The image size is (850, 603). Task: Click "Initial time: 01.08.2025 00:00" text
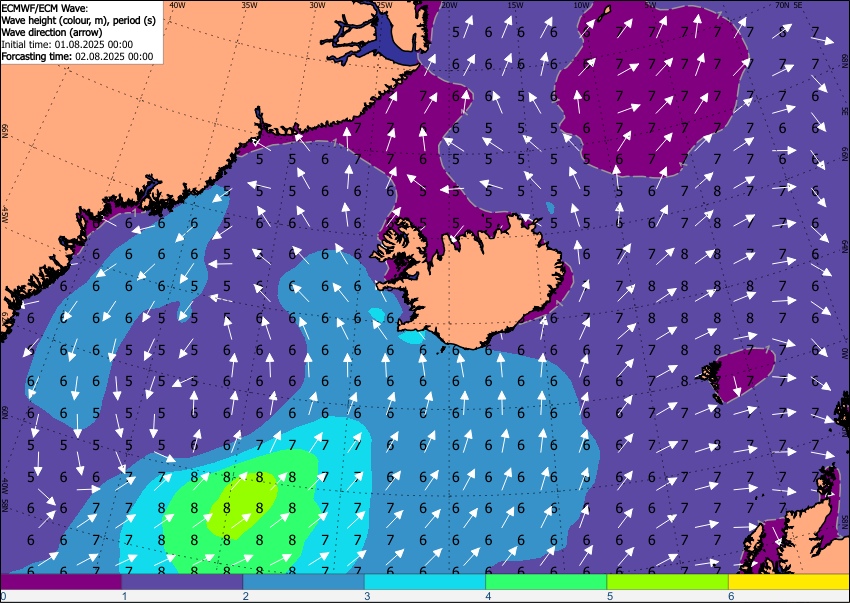67,44
